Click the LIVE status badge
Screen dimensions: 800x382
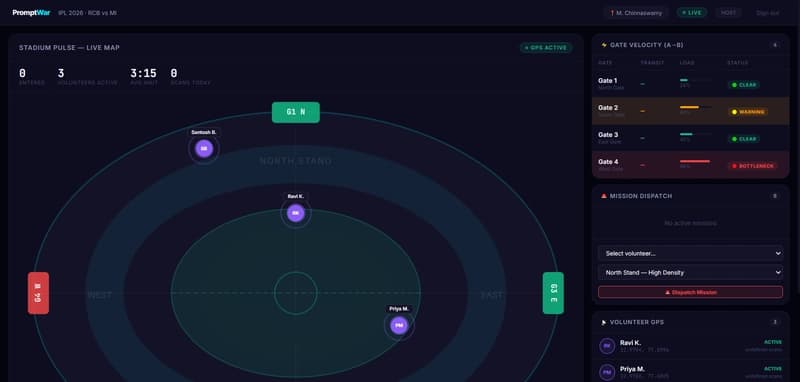[x=692, y=13]
